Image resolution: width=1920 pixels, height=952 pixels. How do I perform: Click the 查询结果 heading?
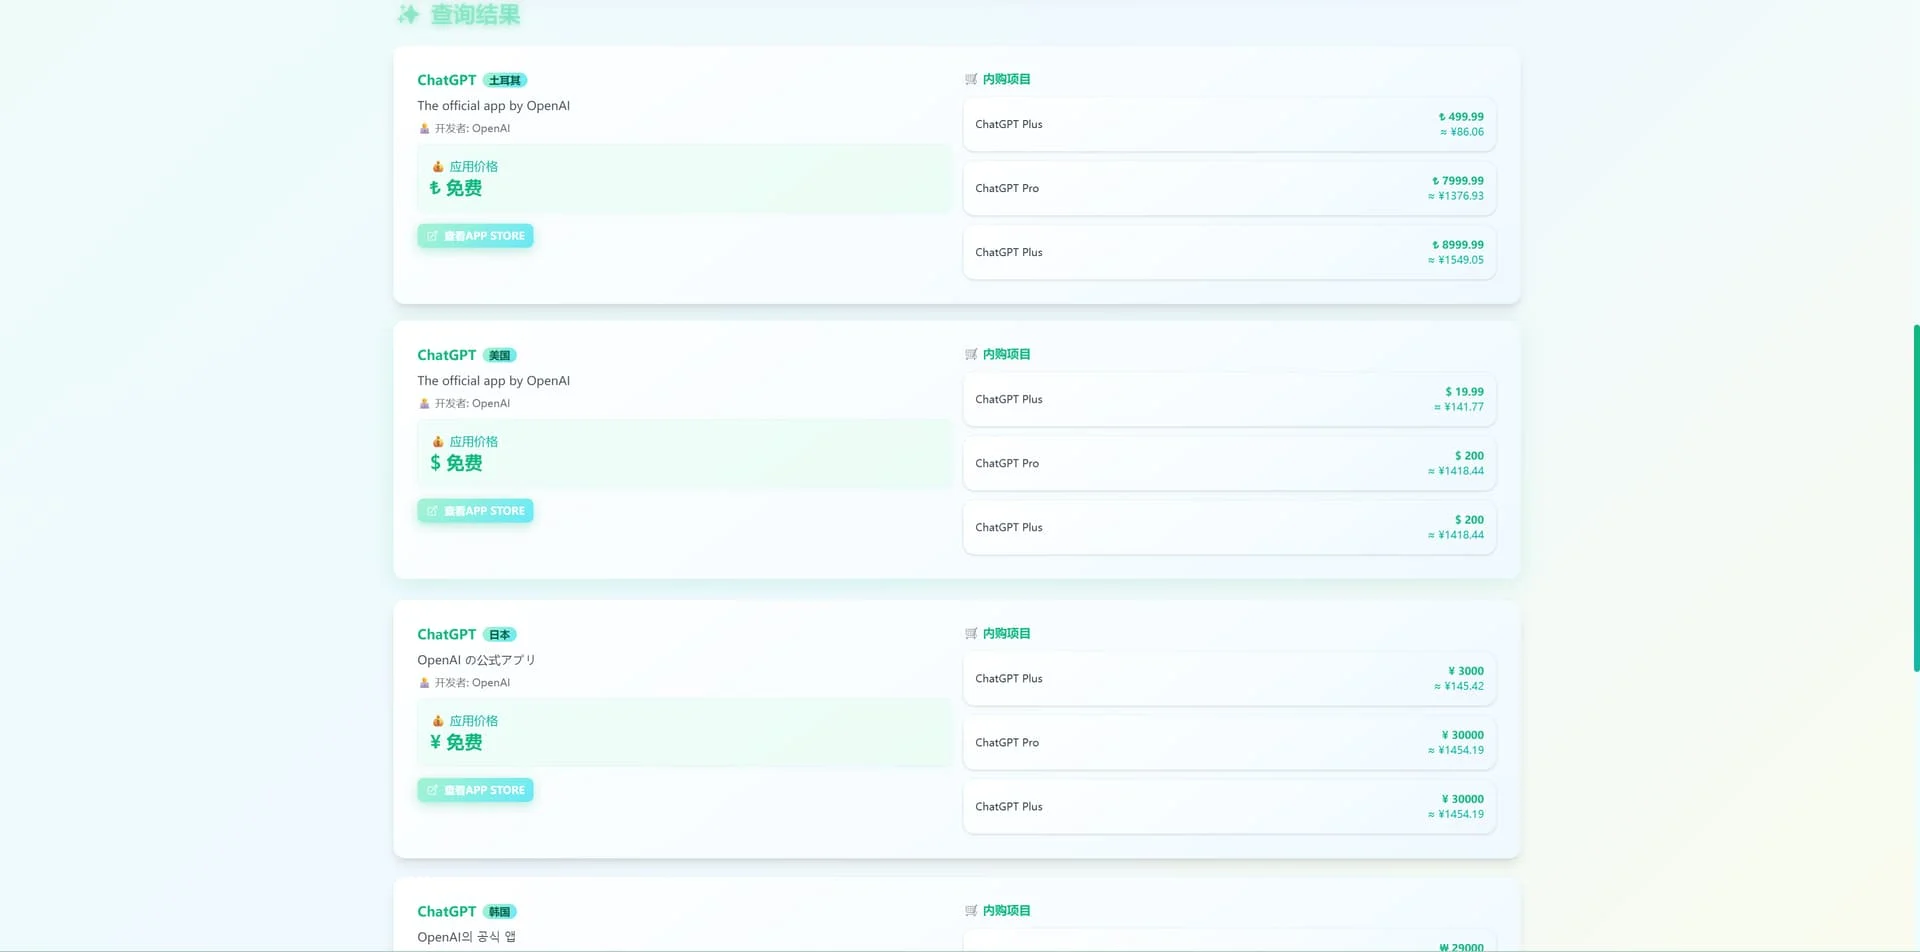(475, 15)
